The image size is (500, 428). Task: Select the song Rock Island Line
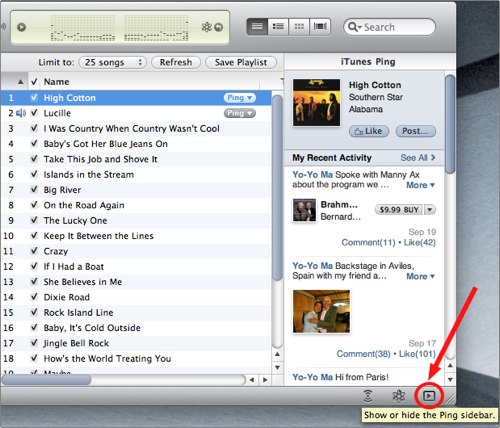[136, 312]
